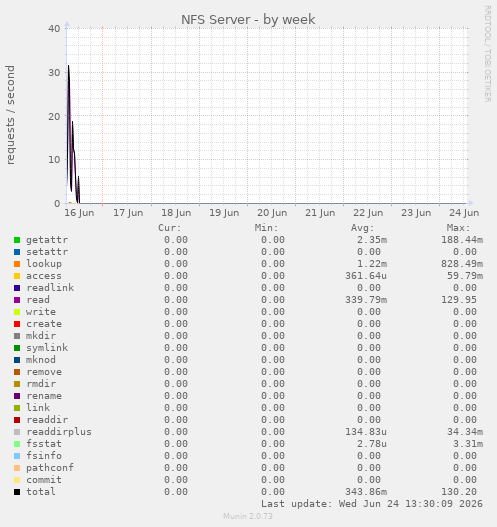The width and height of the screenshot is (497, 527).
Task: Select the 'setattr' legend label
Action: pyautogui.click(x=47, y=252)
